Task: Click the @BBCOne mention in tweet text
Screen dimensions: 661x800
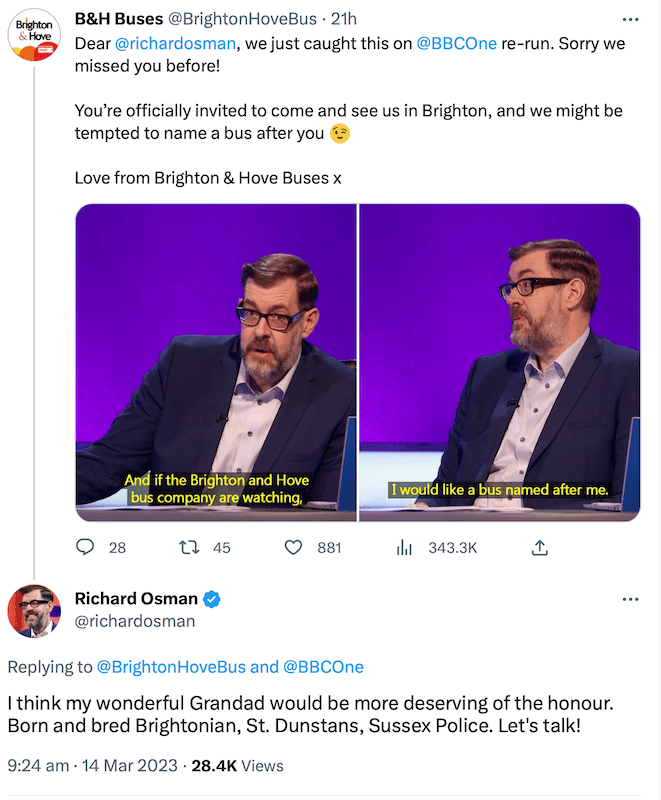Action: (457, 44)
